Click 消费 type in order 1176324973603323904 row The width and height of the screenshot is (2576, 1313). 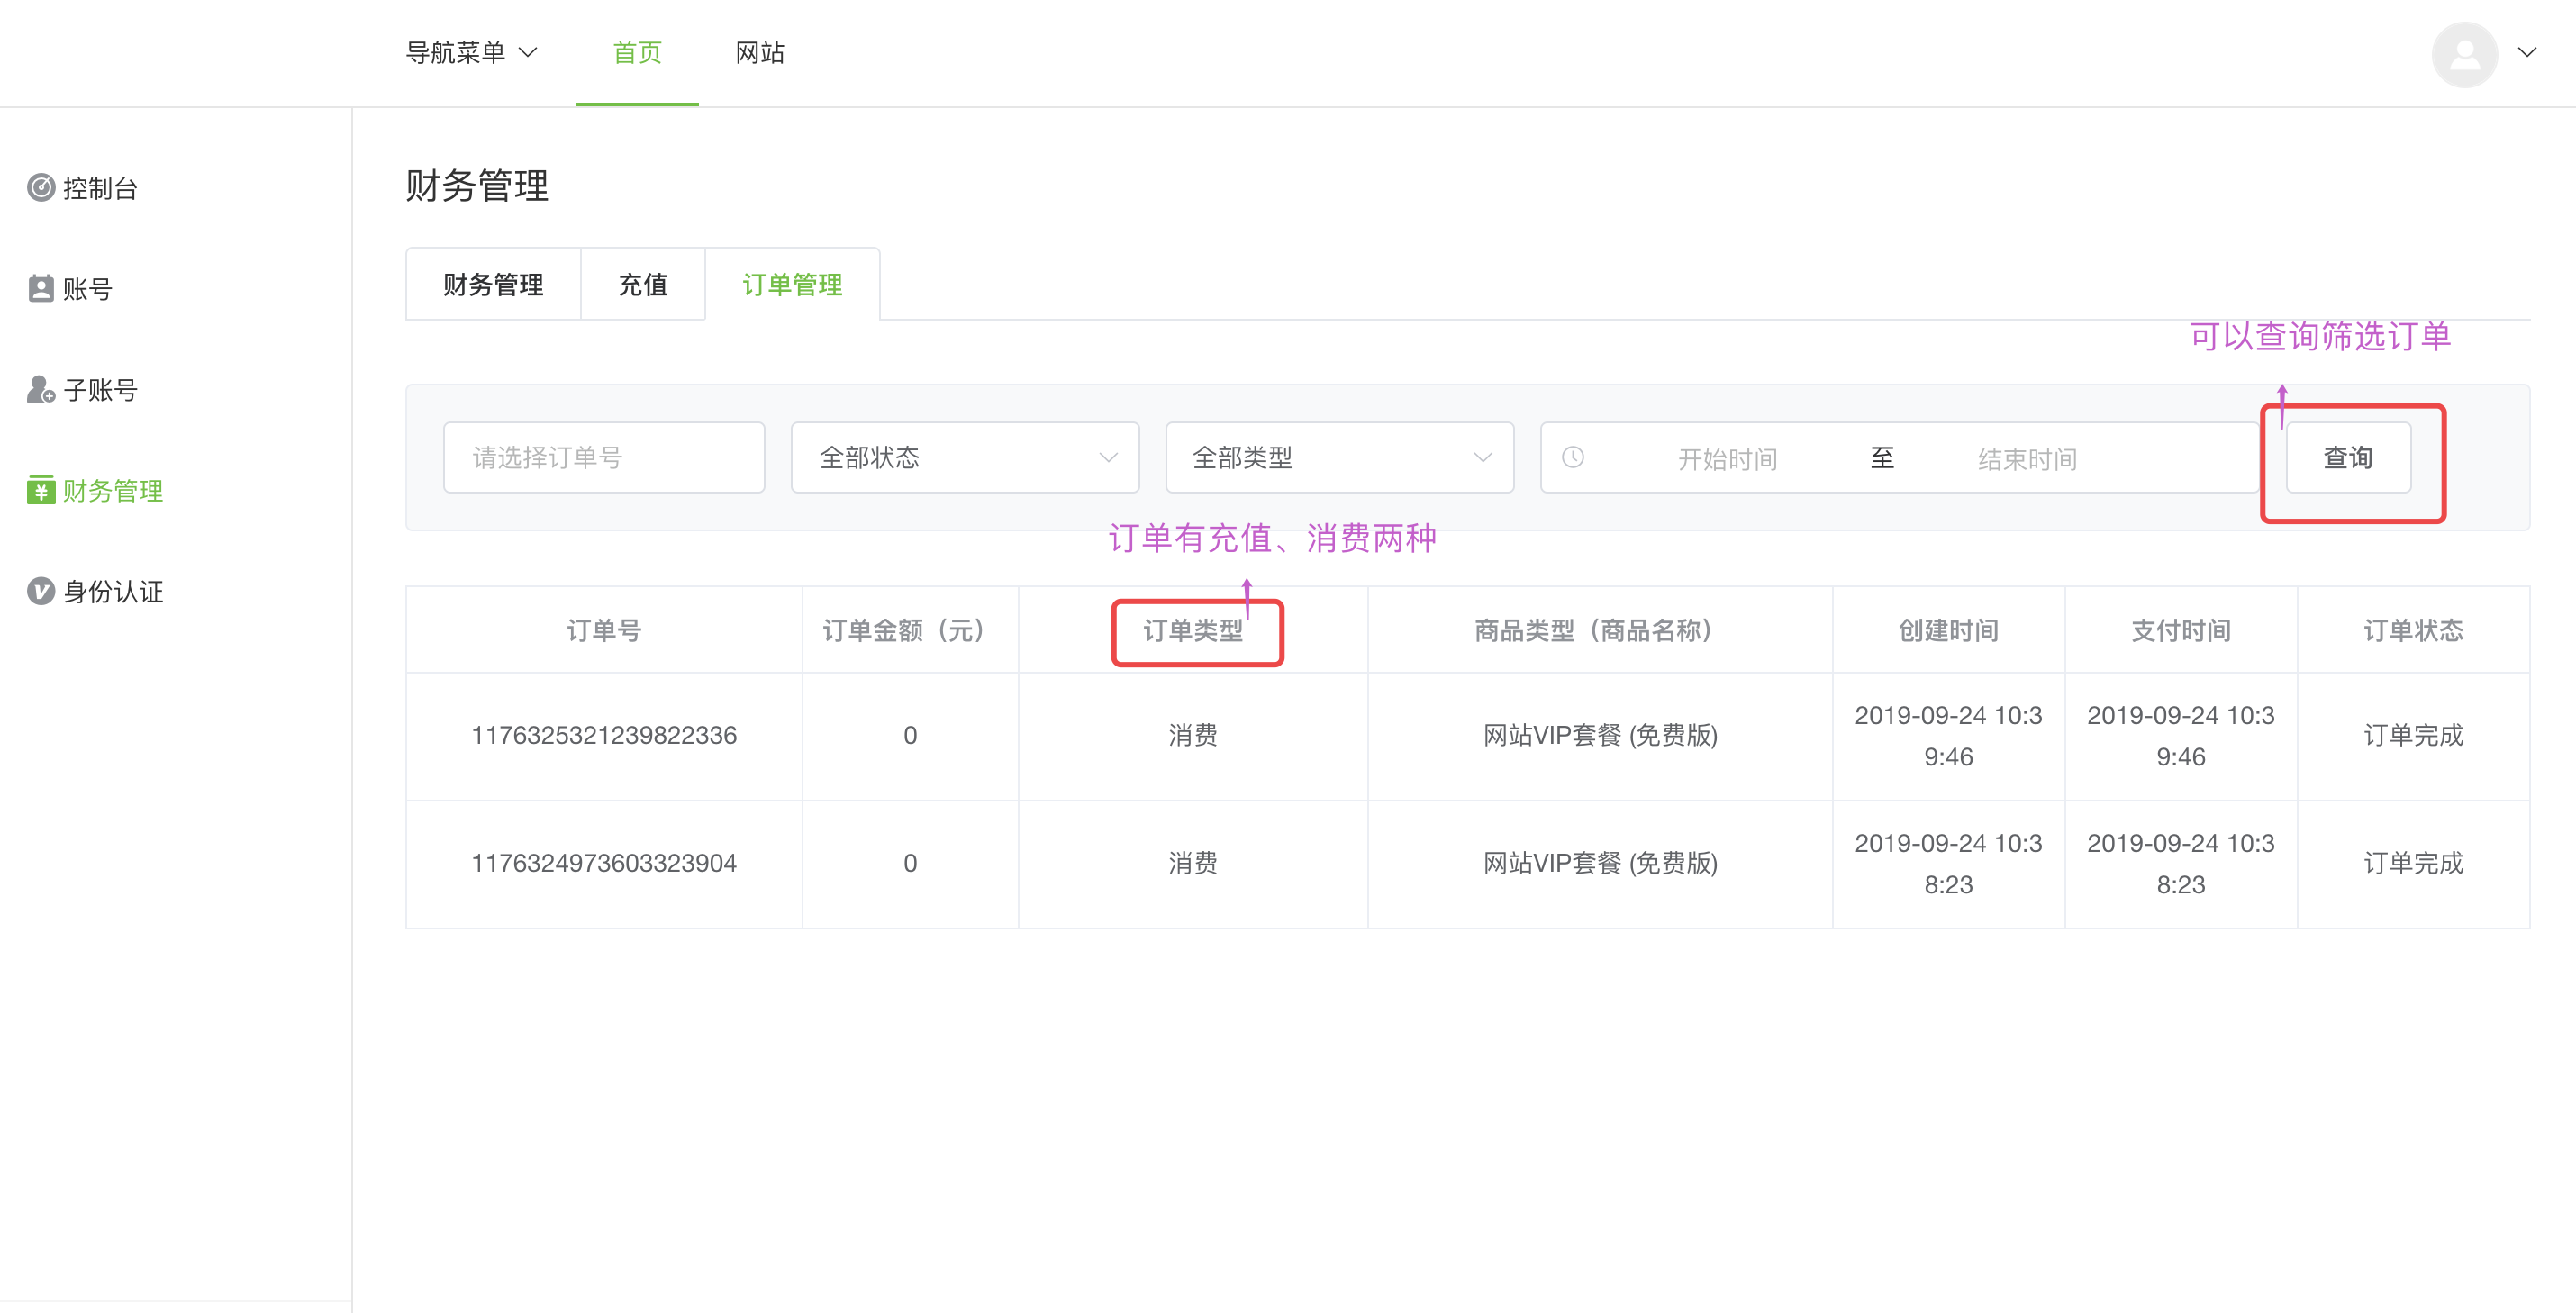(1193, 864)
